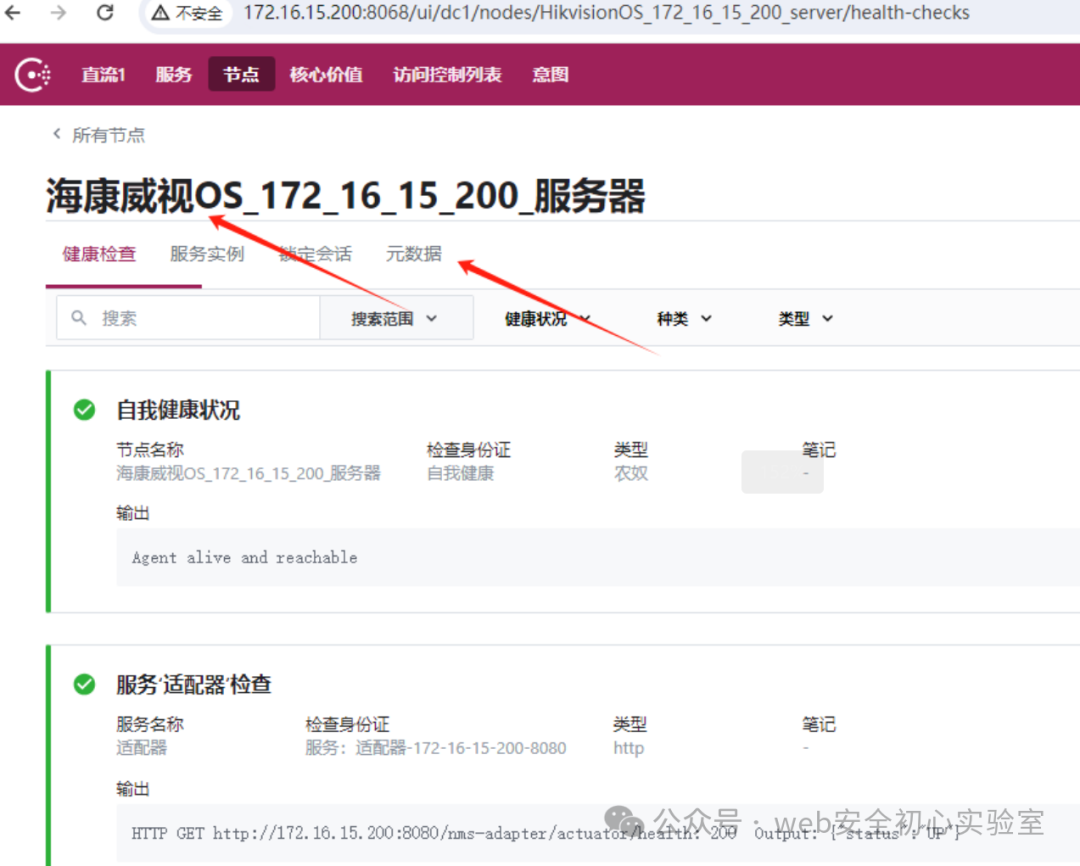Click the search magnifier icon
This screenshot has width=1080, height=866.
coord(79,318)
